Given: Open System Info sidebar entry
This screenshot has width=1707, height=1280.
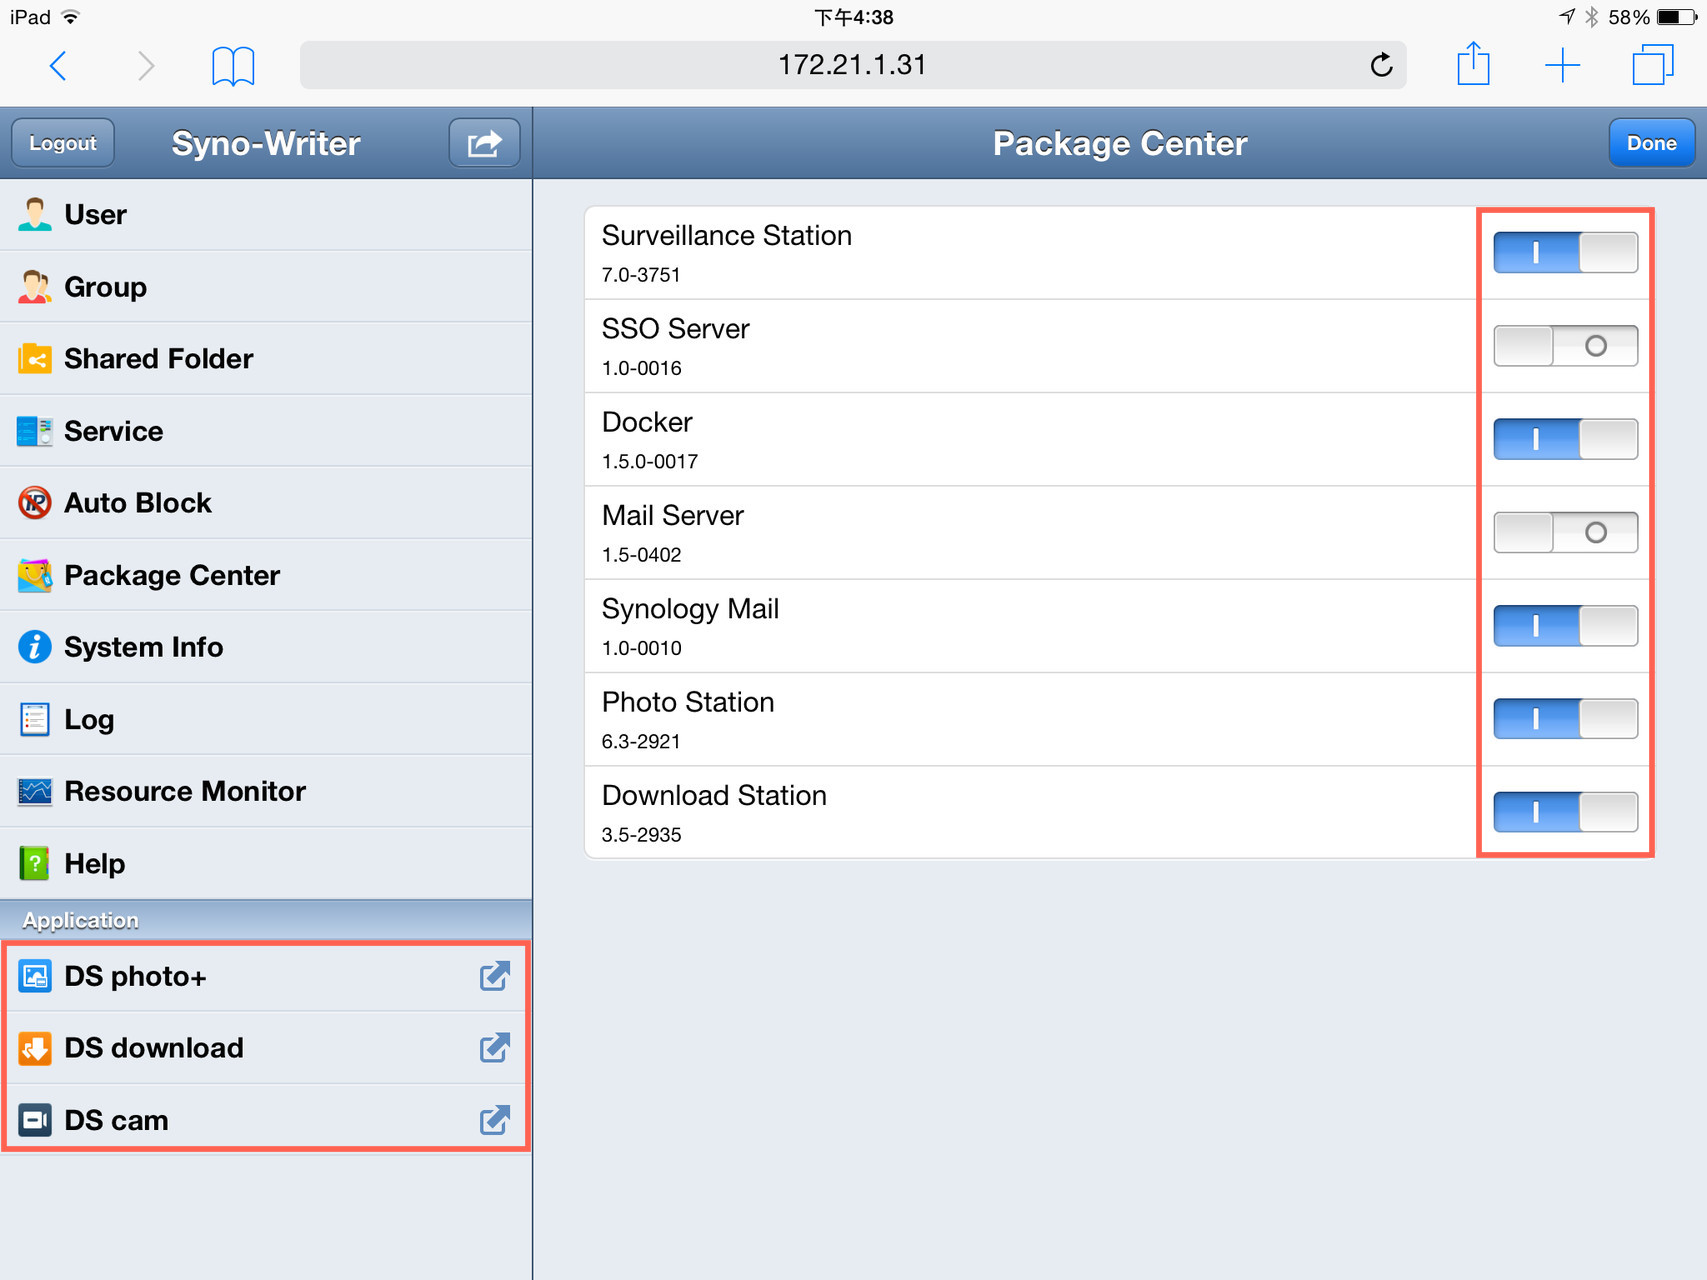Looking at the screenshot, I should click(x=266, y=647).
